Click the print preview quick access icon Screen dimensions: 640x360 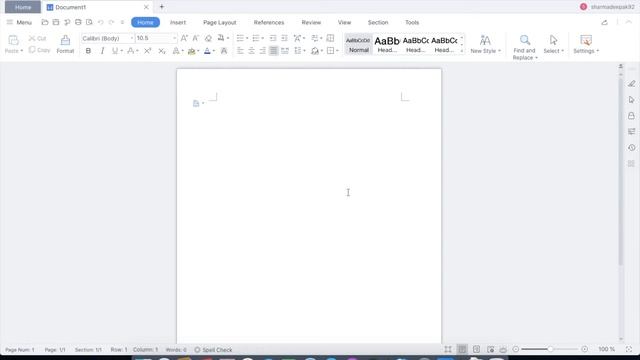(89, 22)
